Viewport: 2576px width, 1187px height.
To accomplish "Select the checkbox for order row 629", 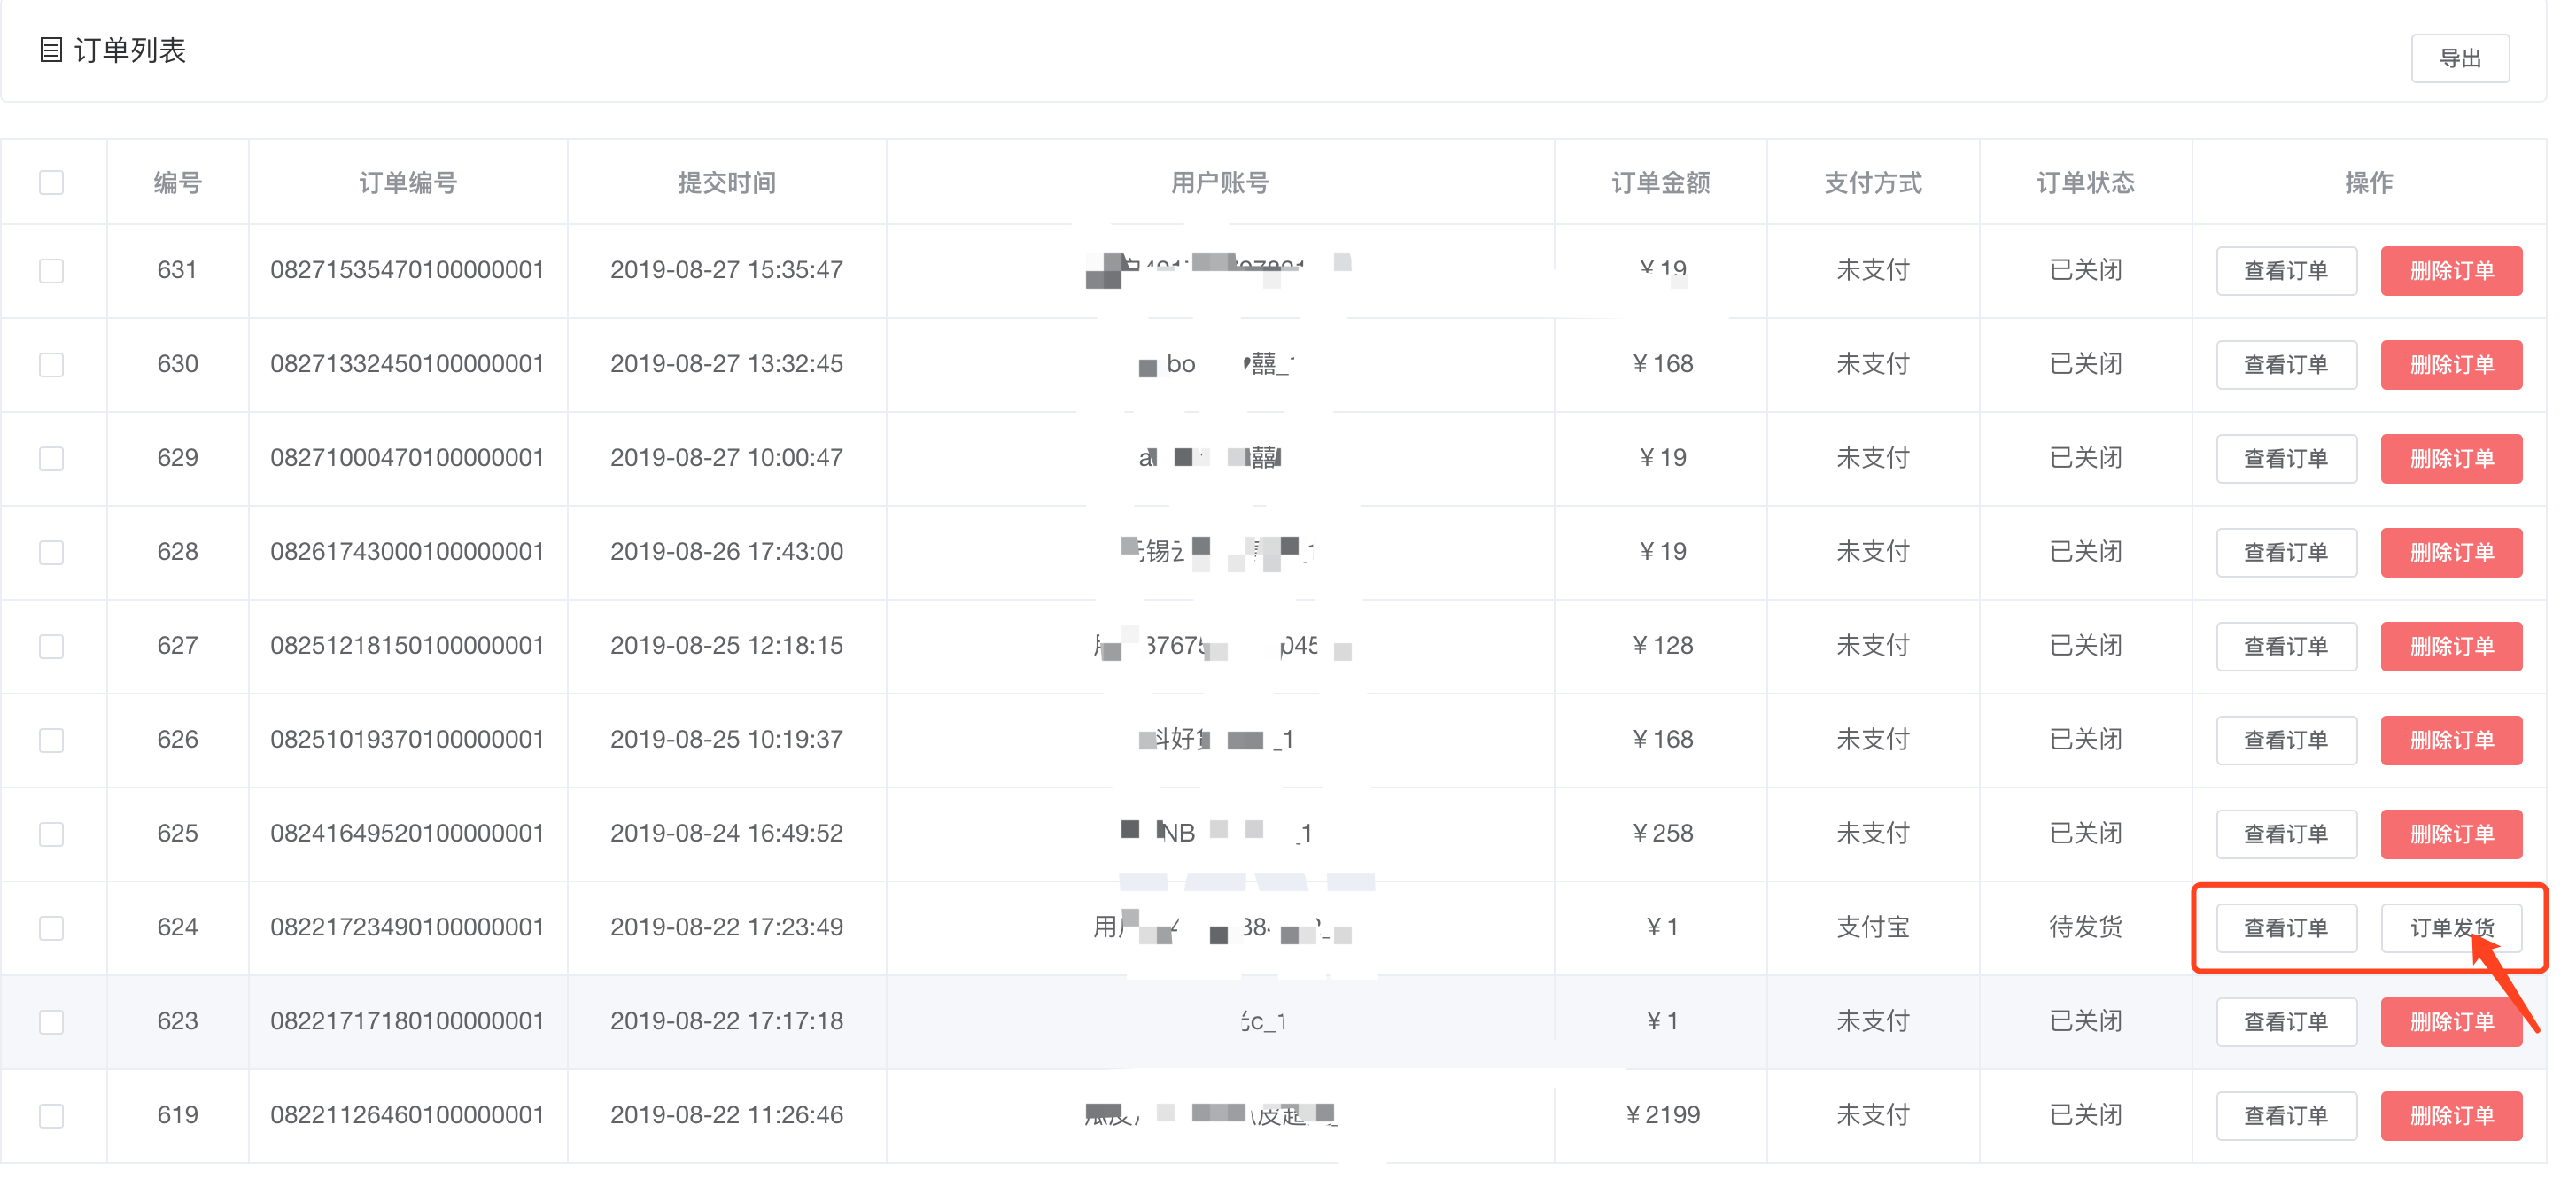I will (51, 458).
